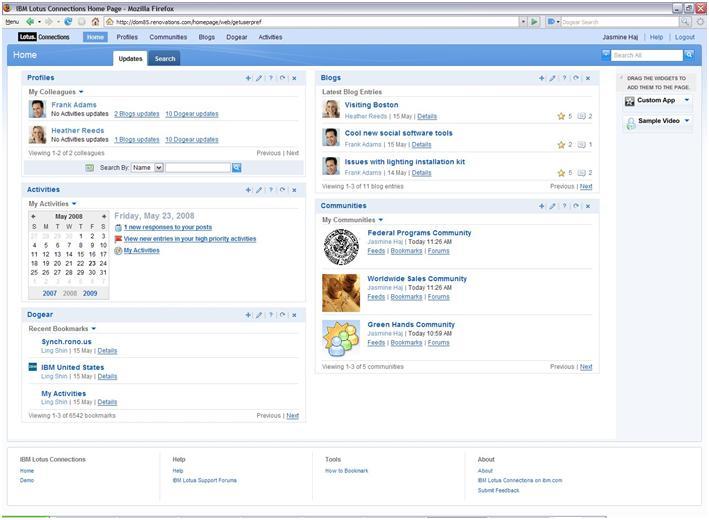
Task: Open the Profiles navigation item
Action: [127, 37]
